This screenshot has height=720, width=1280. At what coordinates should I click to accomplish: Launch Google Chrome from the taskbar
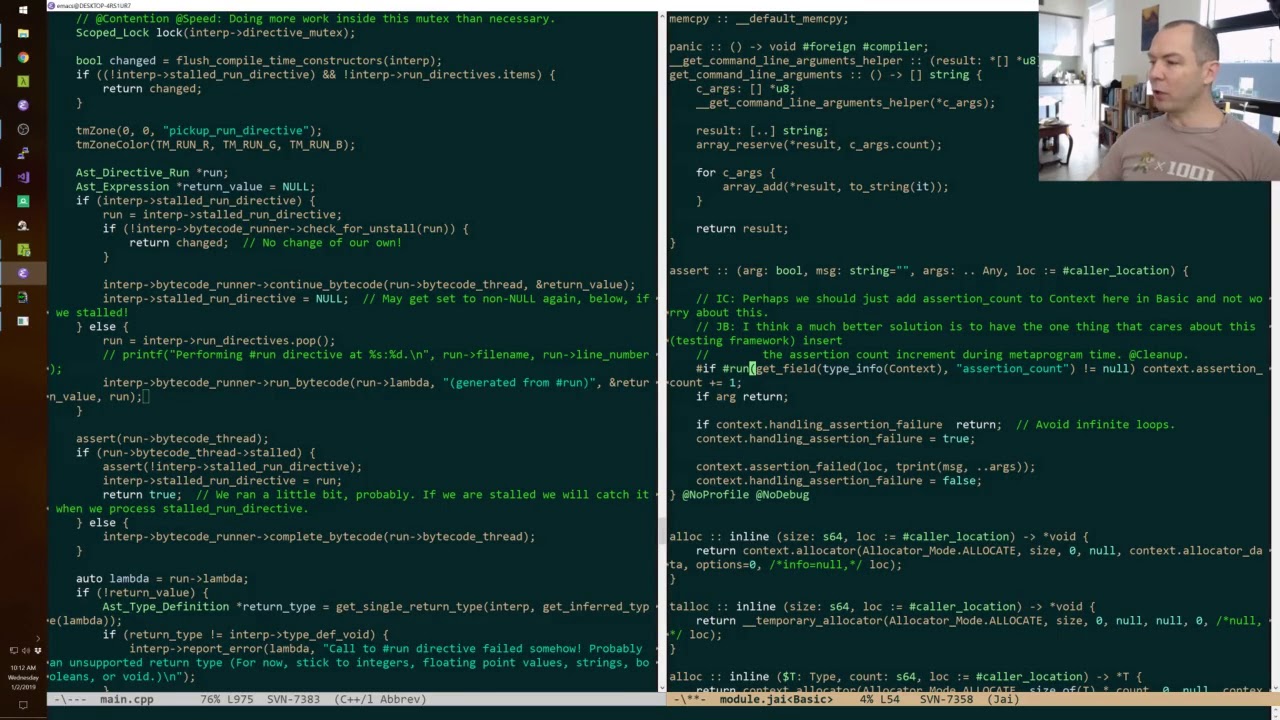23,57
